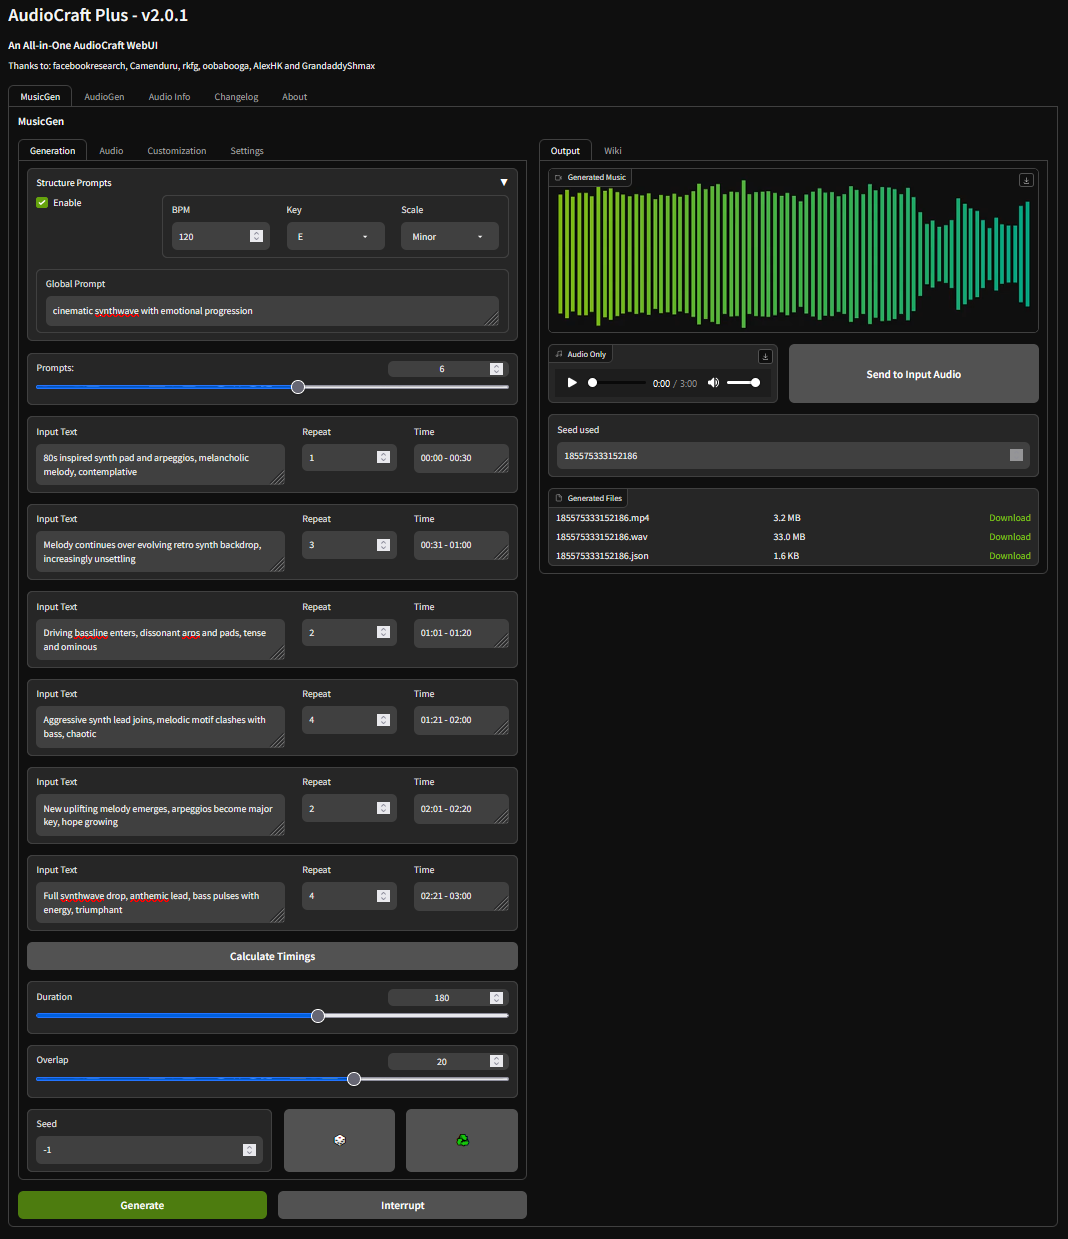Open the Scale dropdown showing Minor
This screenshot has width=1068, height=1239.
click(x=449, y=236)
